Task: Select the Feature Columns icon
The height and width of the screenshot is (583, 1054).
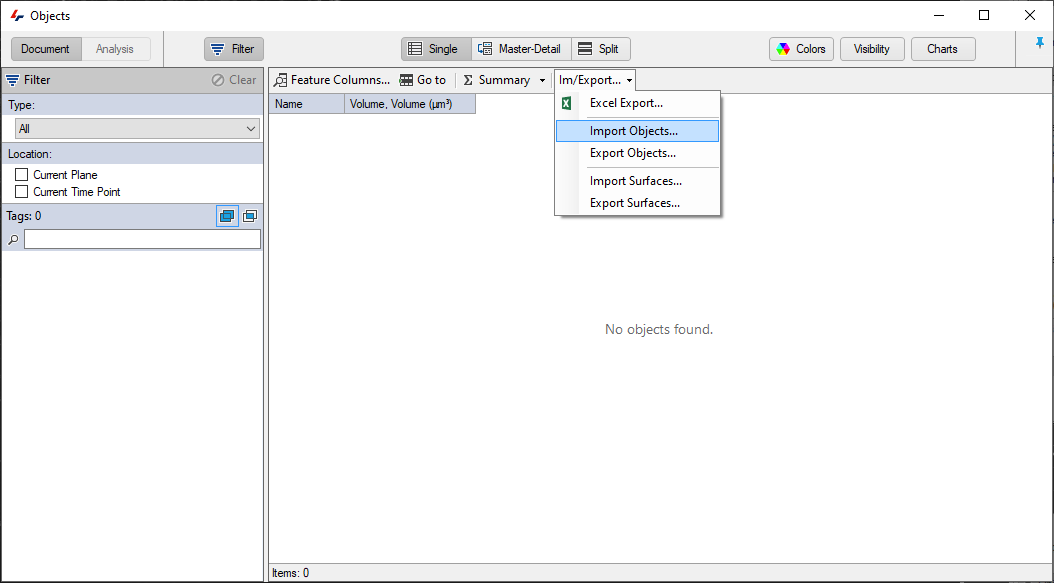Action: (x=280, y=80)
